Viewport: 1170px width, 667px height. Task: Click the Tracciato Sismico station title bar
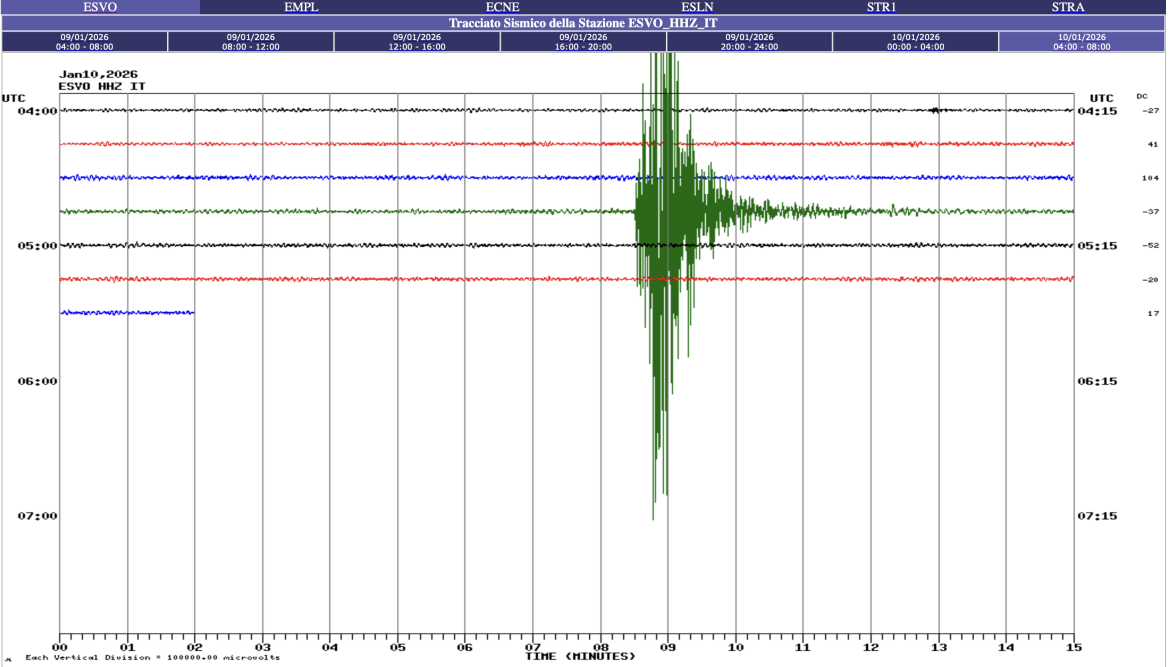(583, 22)
